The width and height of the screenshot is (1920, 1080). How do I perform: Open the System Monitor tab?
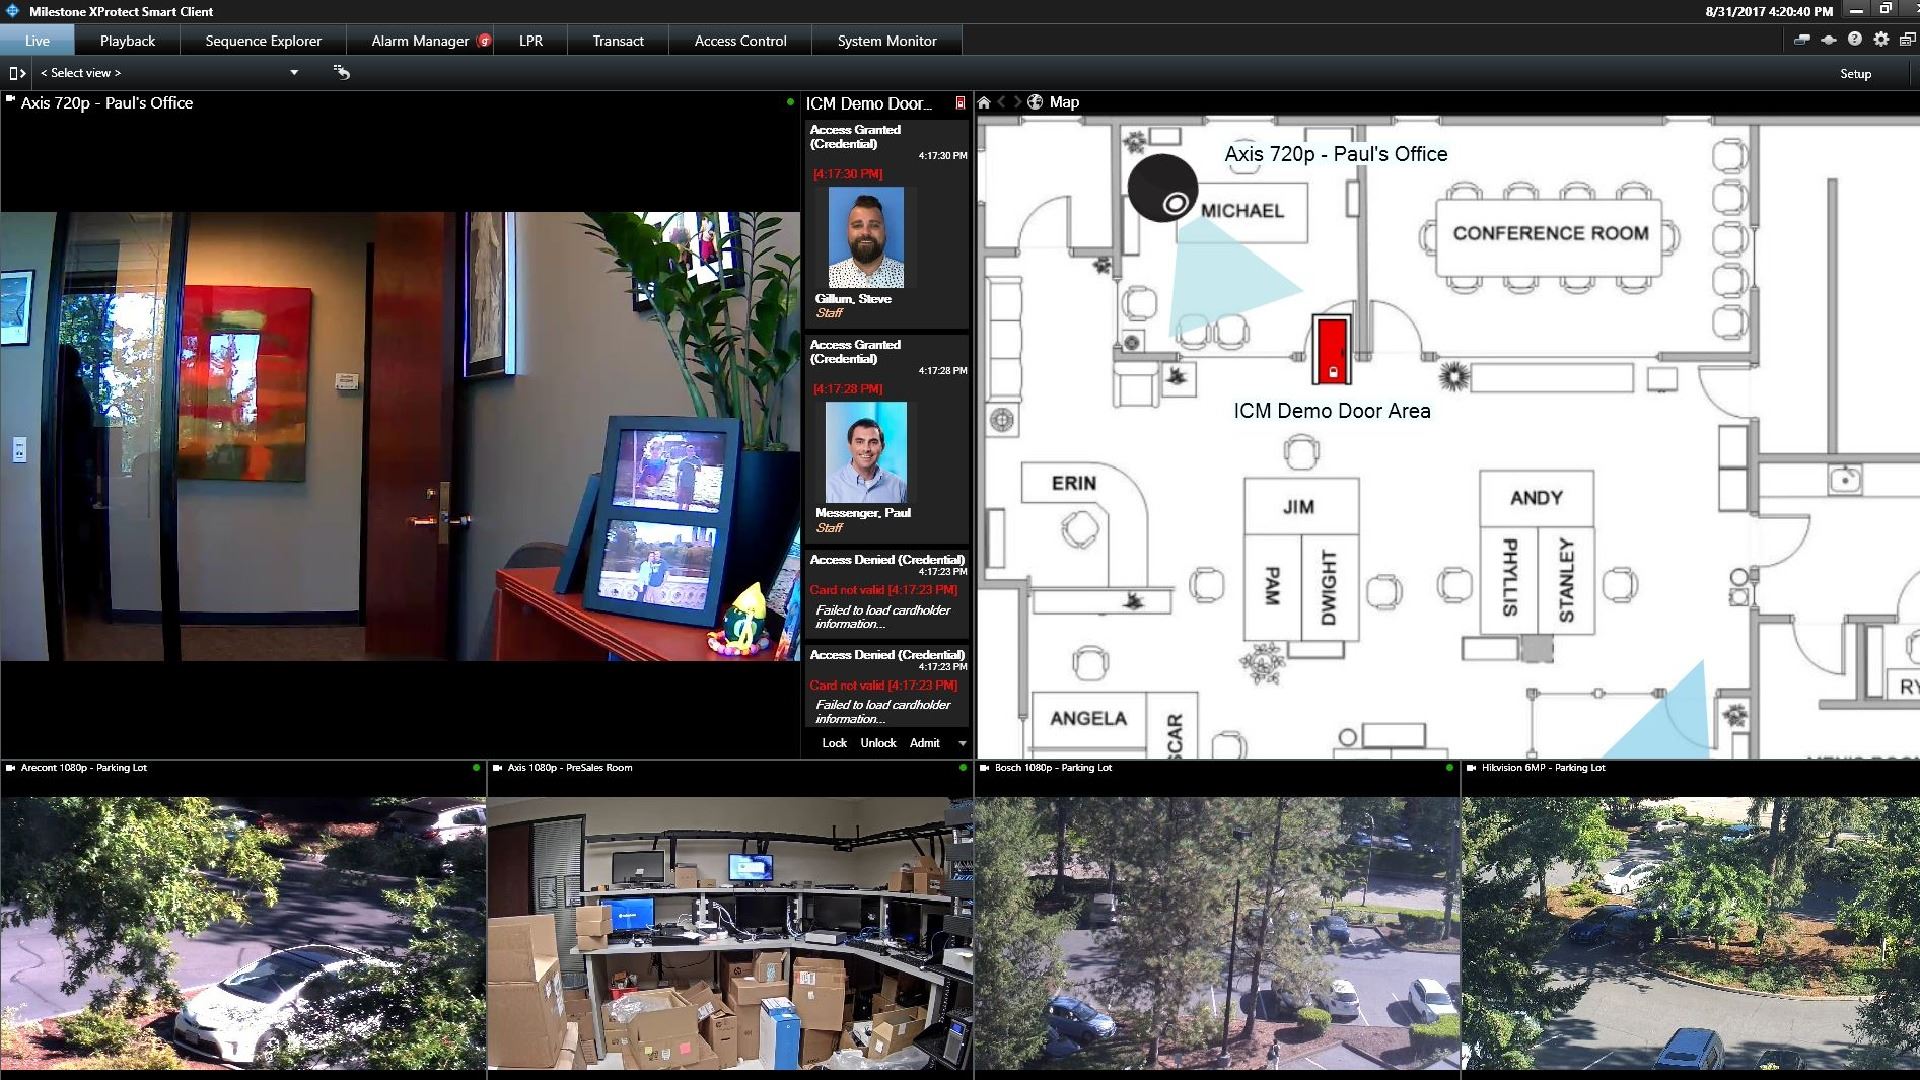pyautogui.click(x=887, y=41)
